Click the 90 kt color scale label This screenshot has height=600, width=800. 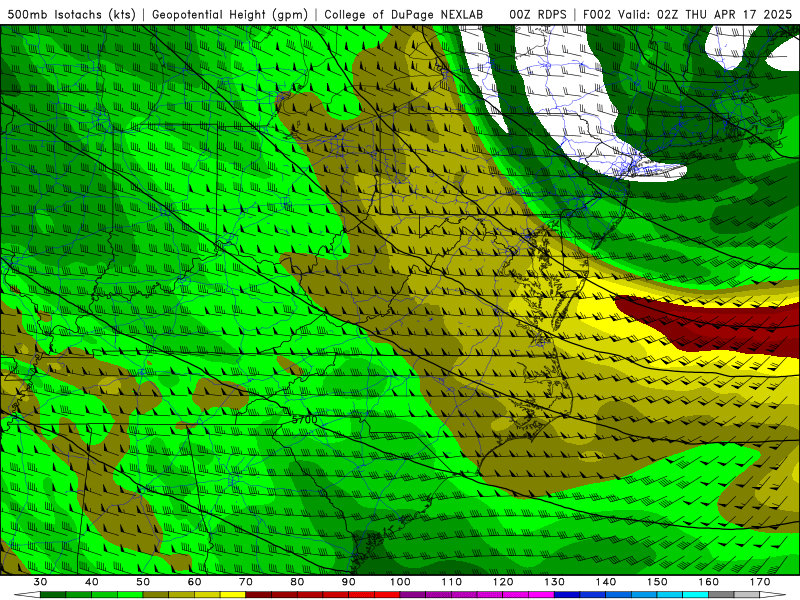tap(348, 582)
